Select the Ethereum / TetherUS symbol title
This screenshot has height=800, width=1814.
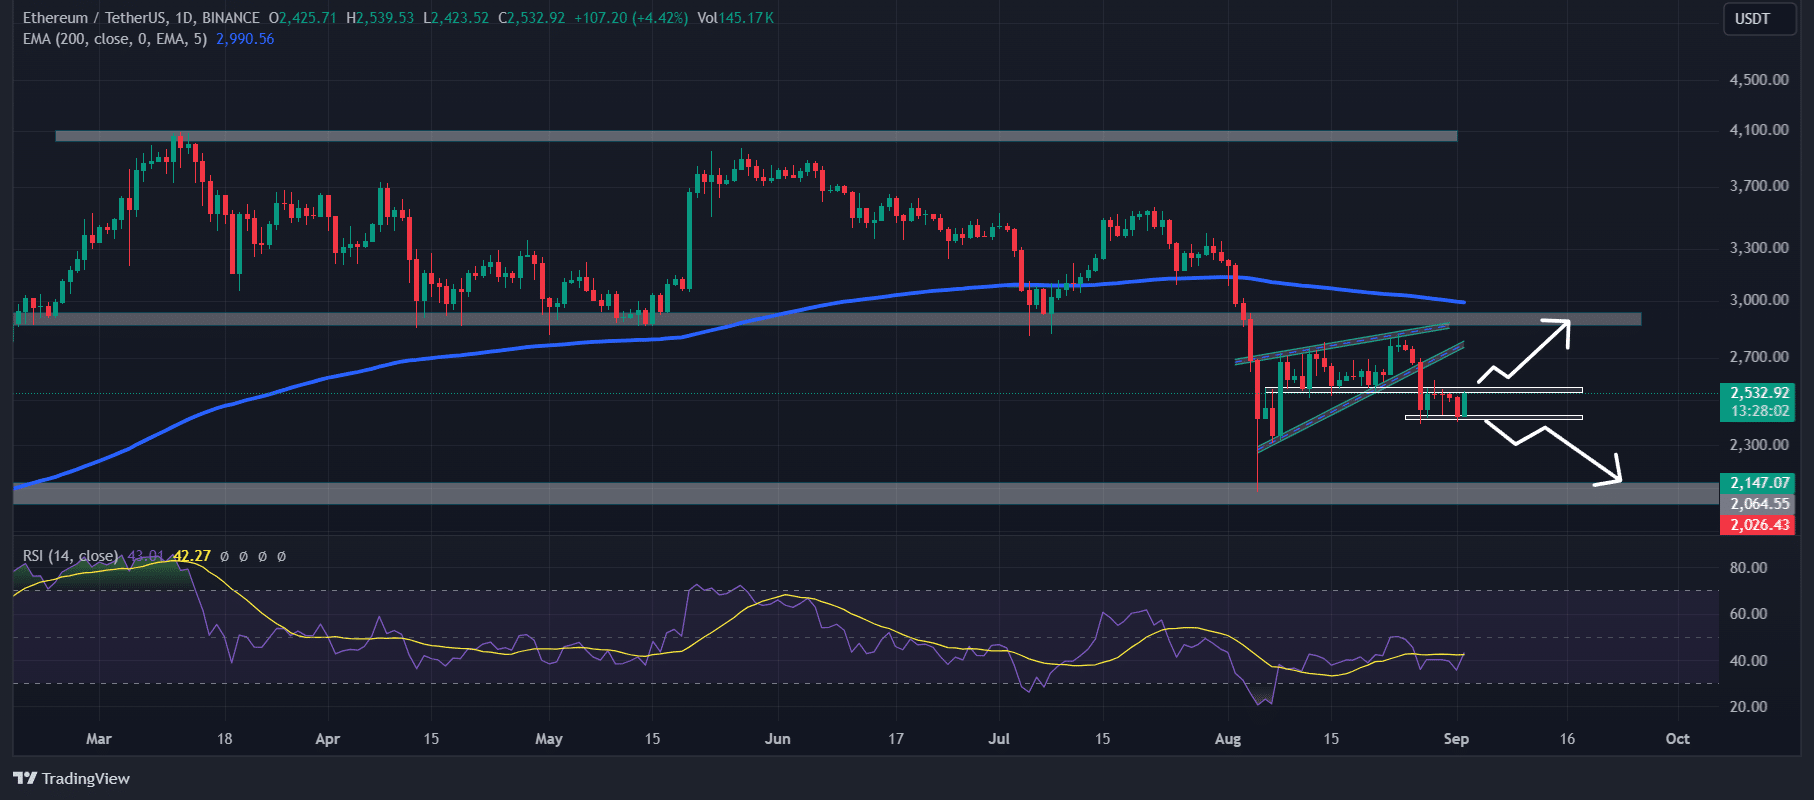[x=141, y=18]
